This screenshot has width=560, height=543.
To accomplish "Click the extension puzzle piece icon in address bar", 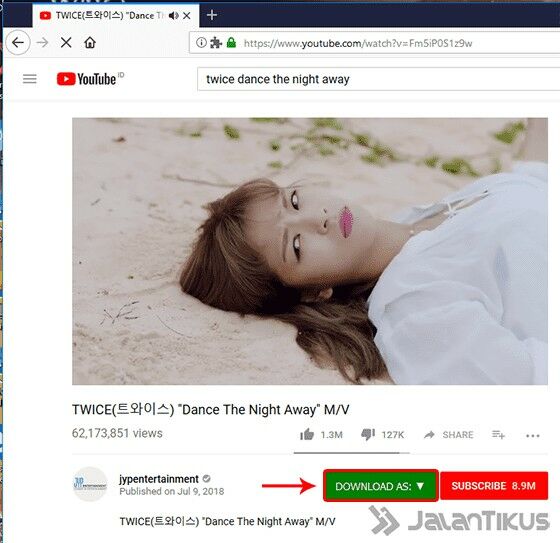I will 216,43.
